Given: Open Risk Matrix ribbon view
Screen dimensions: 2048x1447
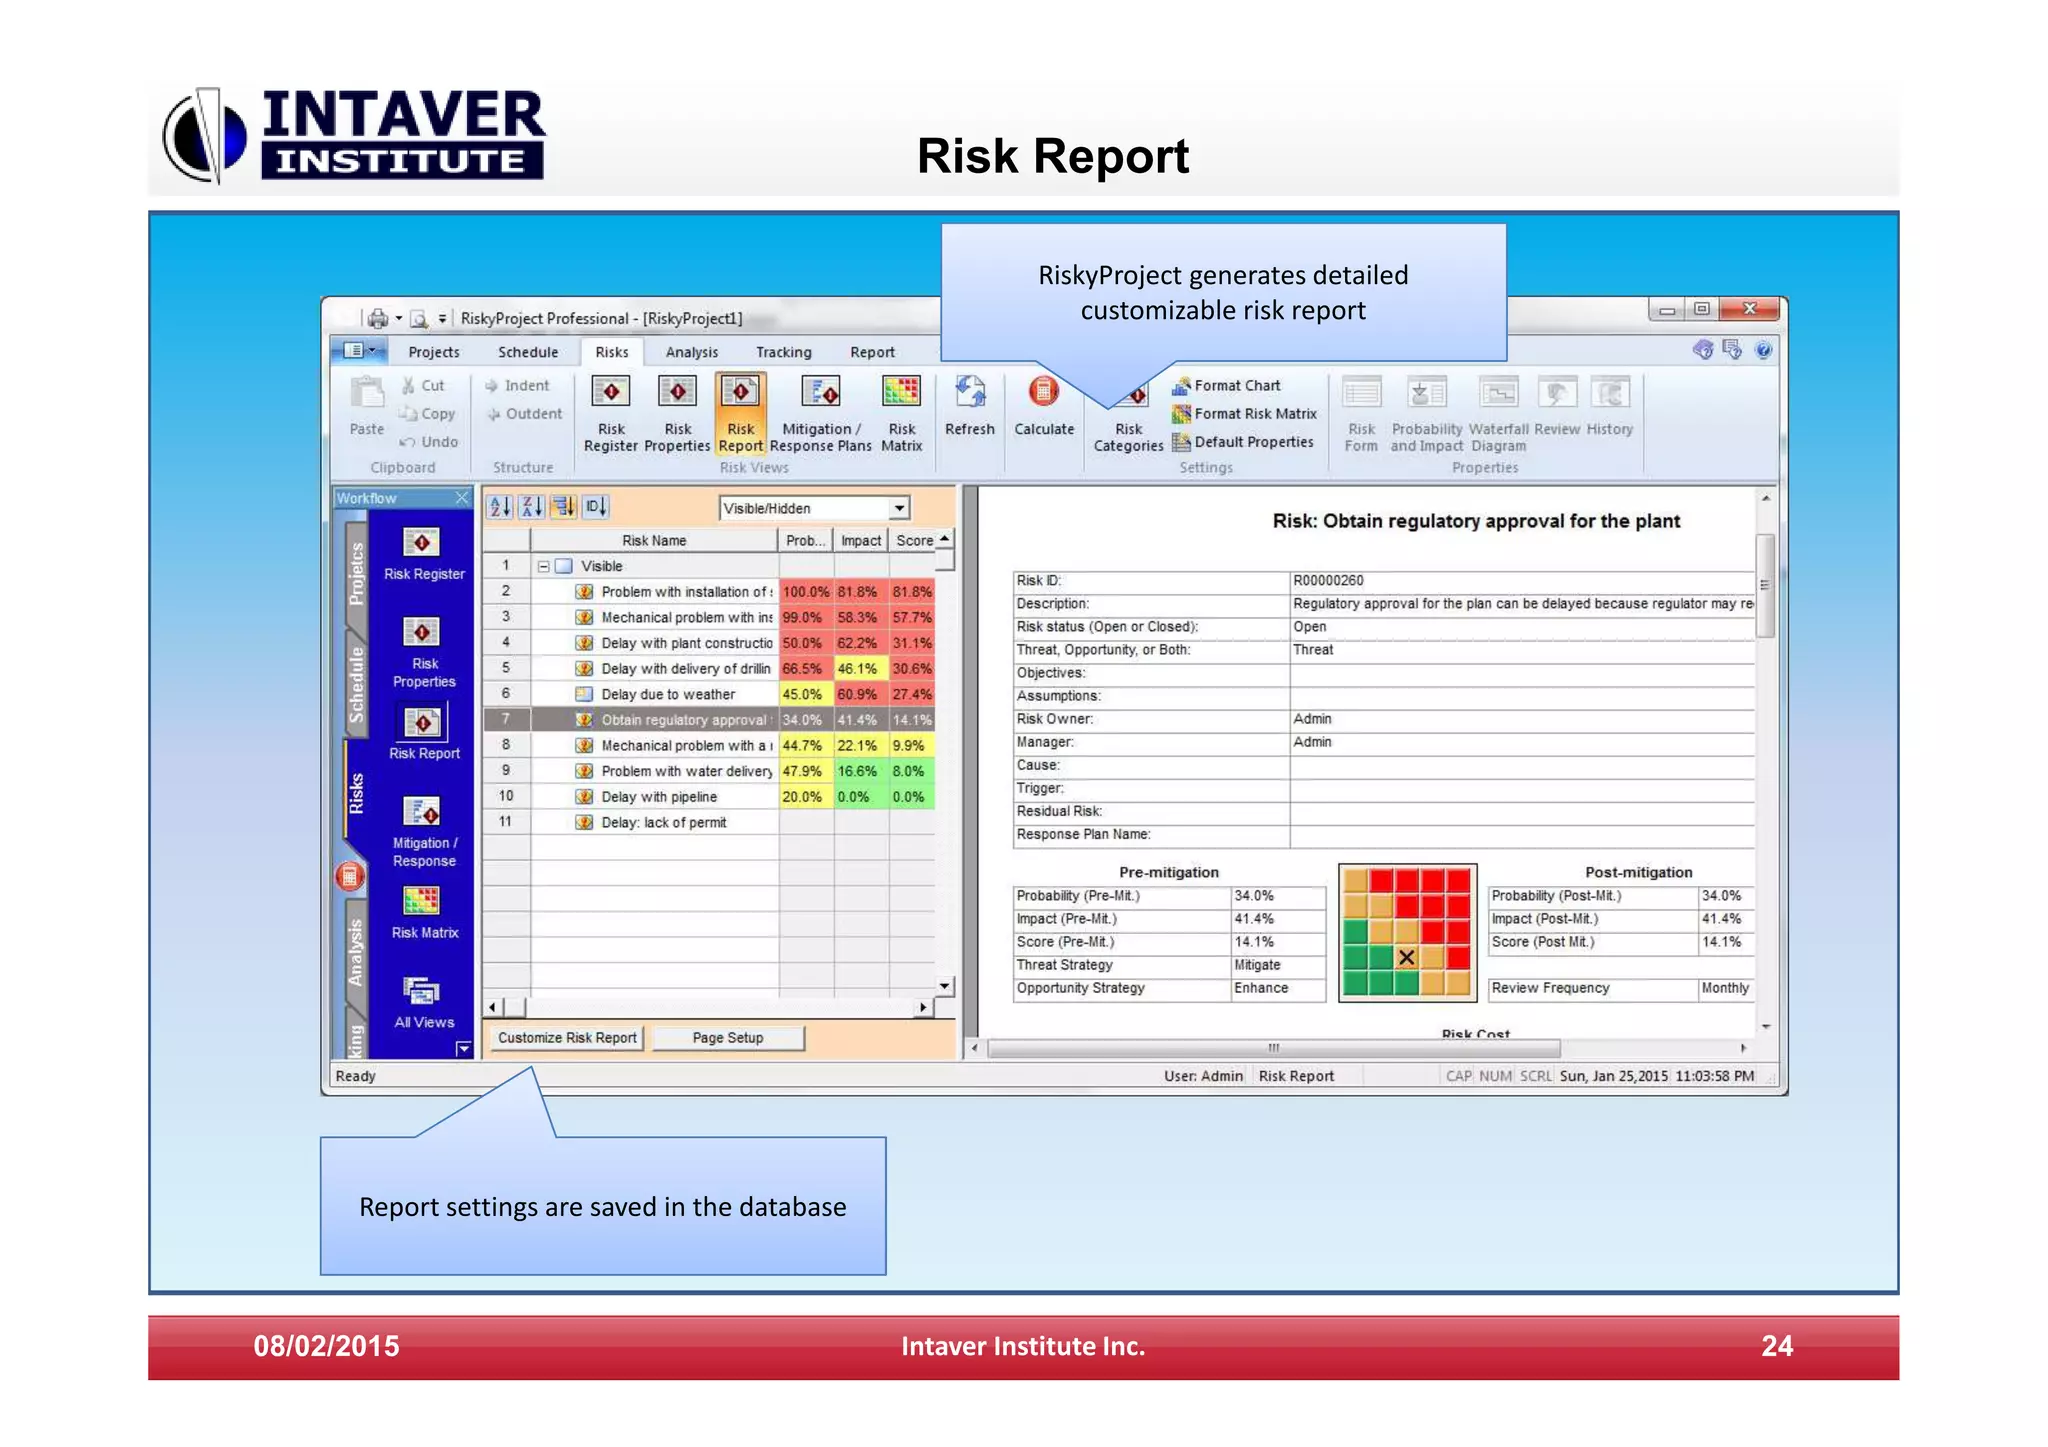Looking at the screenshot, I should point(901,414).
